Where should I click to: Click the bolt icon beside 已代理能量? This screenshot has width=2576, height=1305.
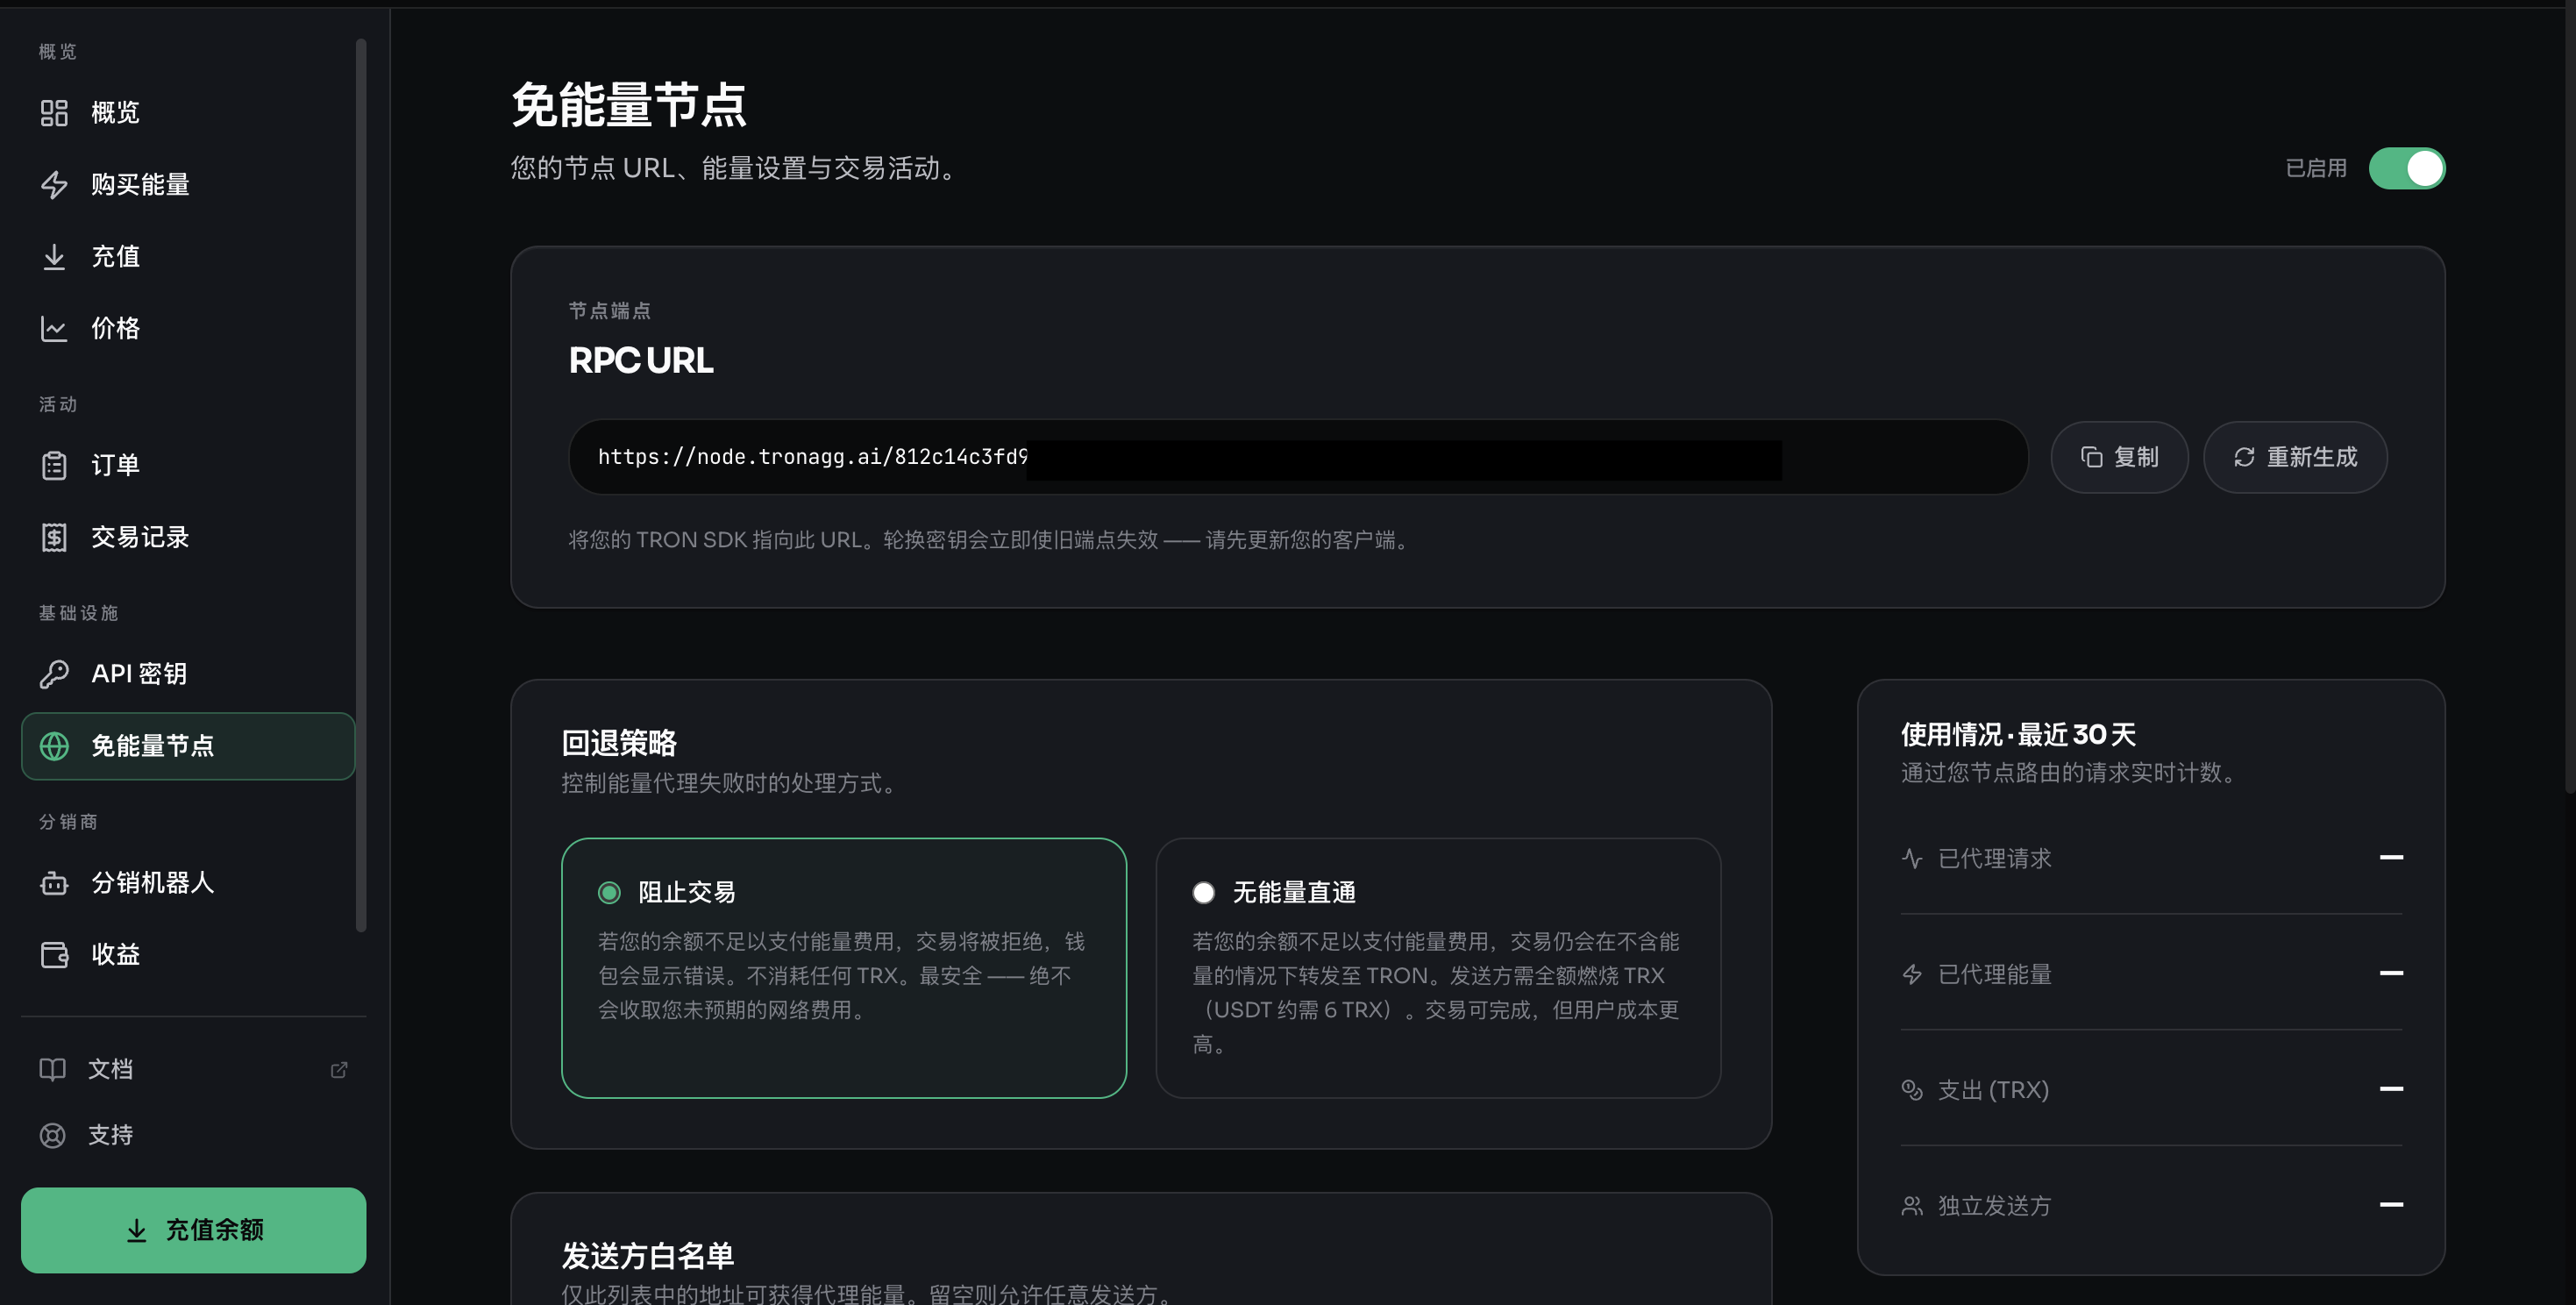1911,975
